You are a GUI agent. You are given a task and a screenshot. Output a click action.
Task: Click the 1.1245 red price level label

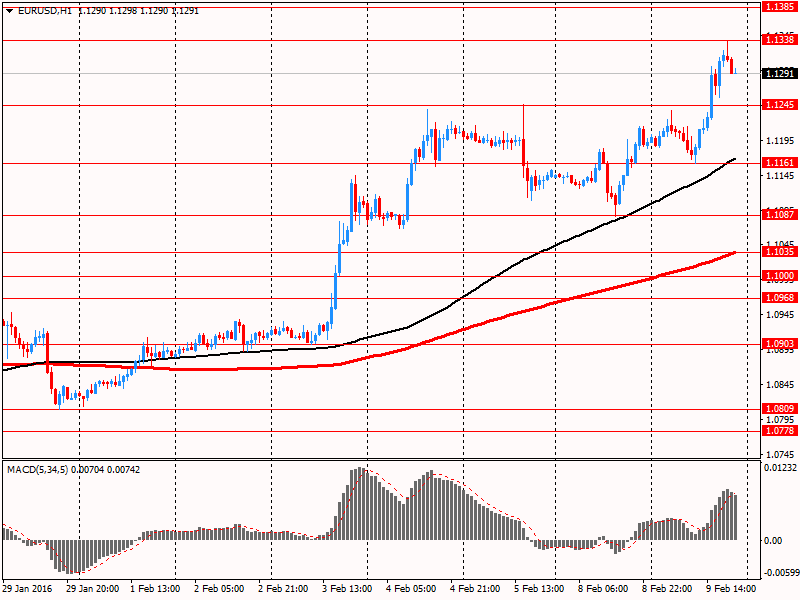click(x=780, y=105)
